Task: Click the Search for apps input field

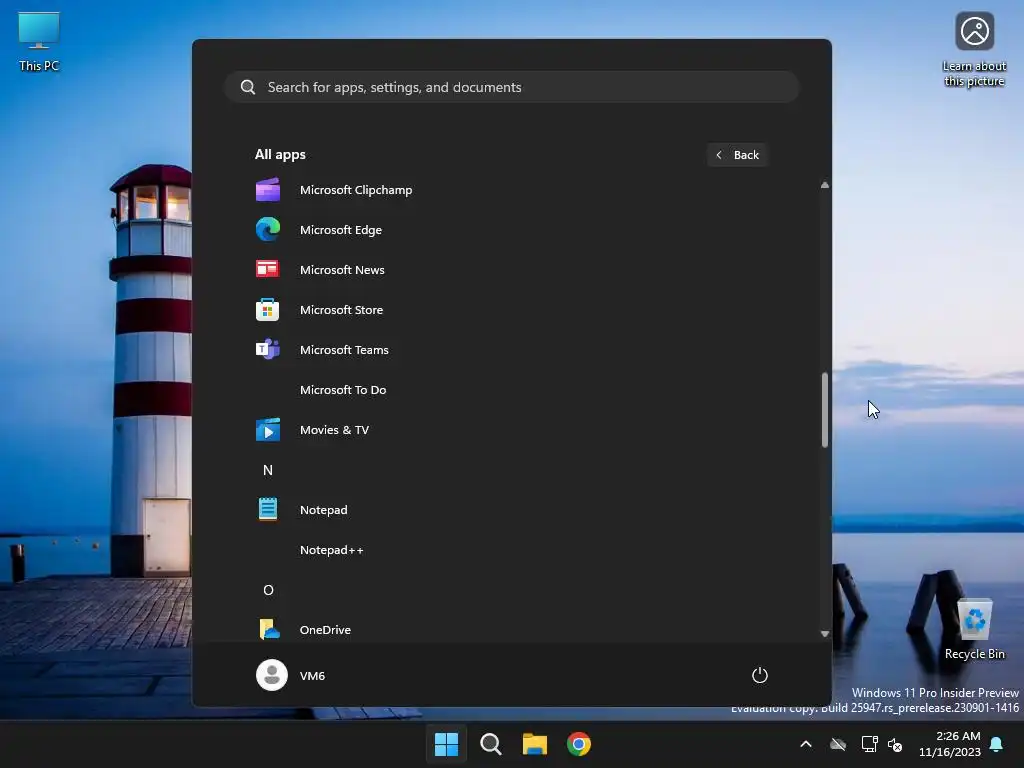Action: (512, 87)
